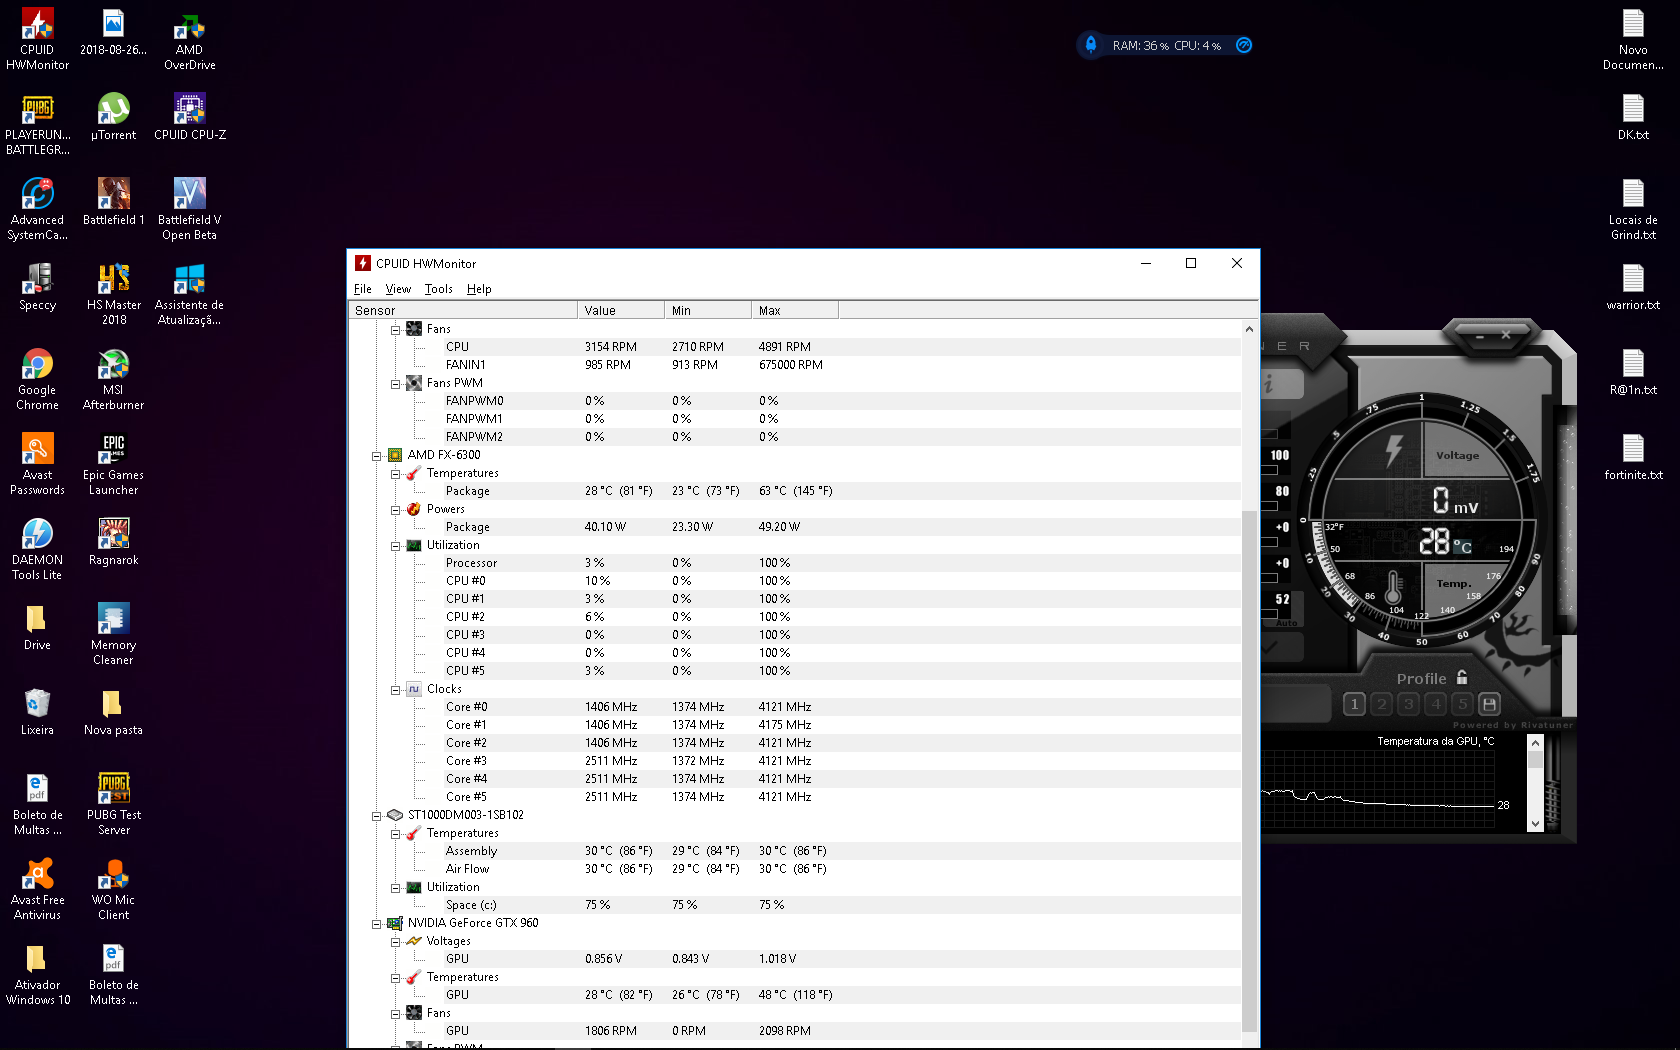The image size is (1680, 1050).
Task: Click the Value column header
Action: pyautogui.click(x=621, y=310)
